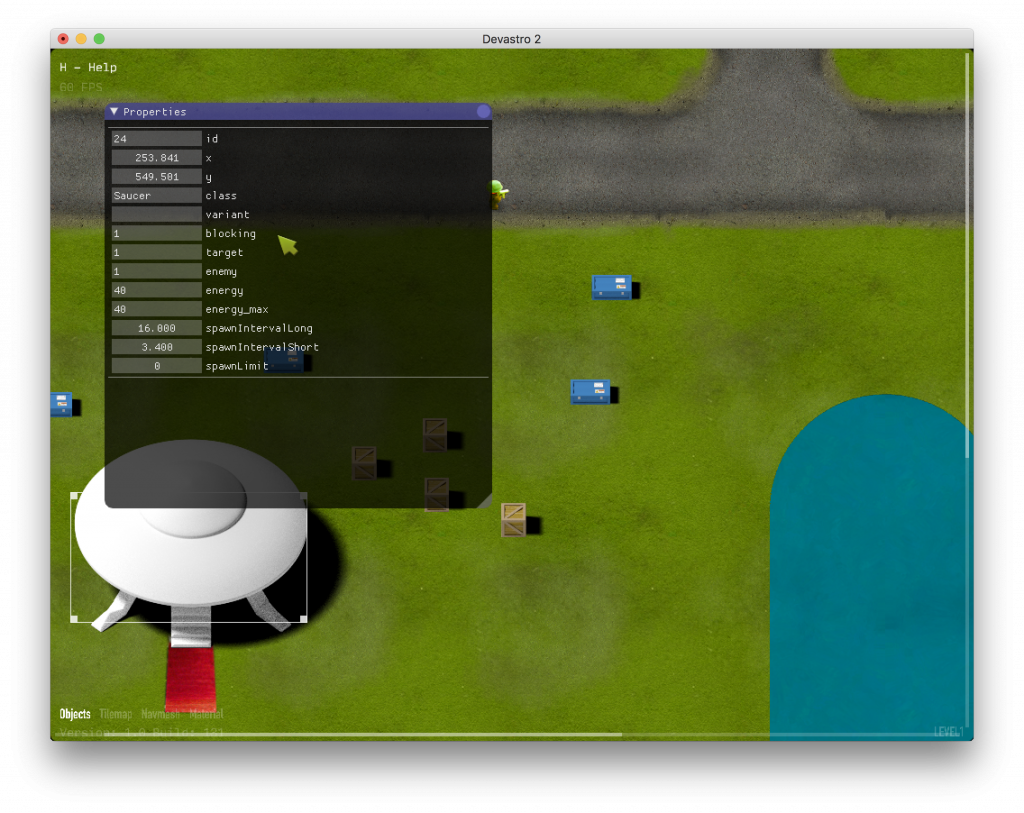Image resolution: width=1024 pixels, height=813 pixels.
Task: Switch to the Tilemap tab
Action: point(116,714)
